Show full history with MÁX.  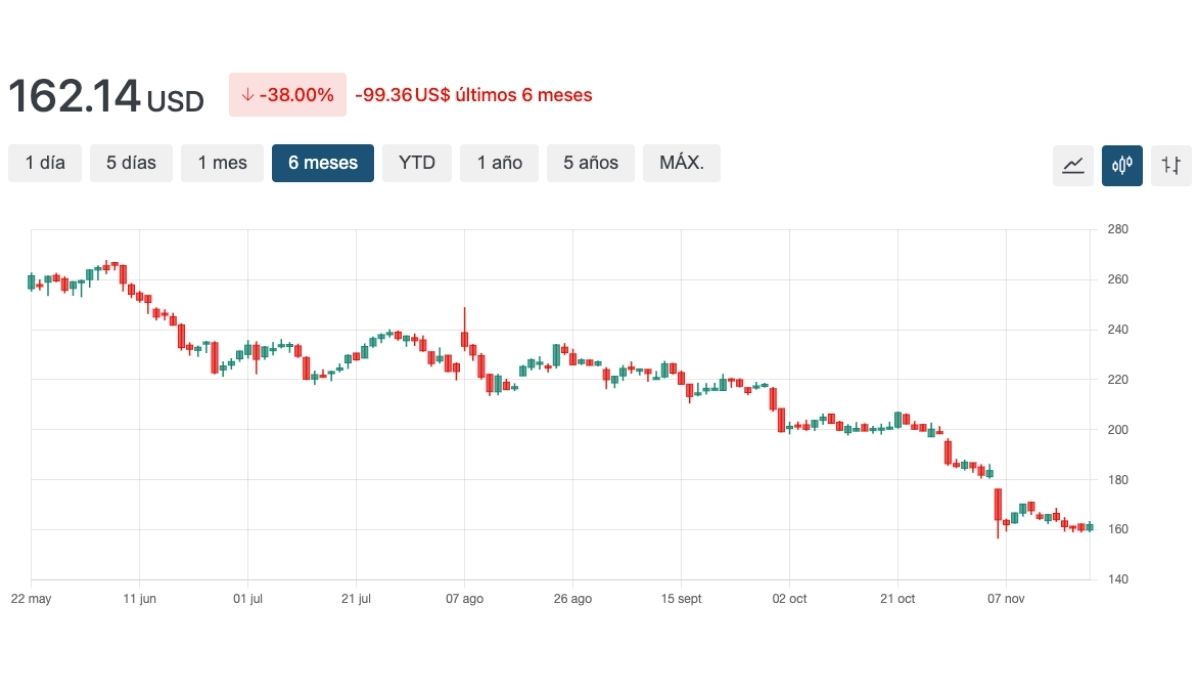tap(681, 163)
